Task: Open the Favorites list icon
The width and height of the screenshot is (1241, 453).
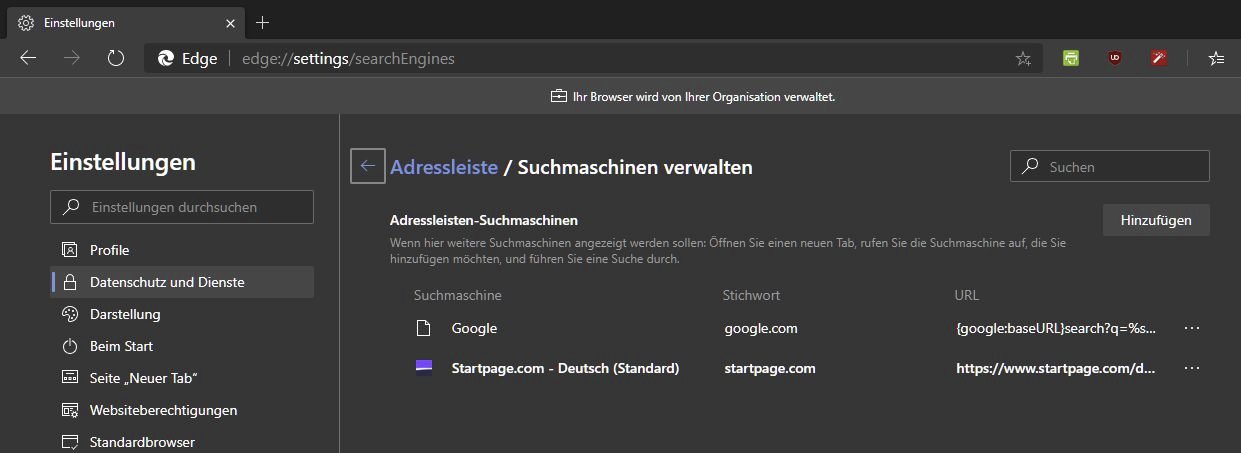Action: click(1216, 59)
